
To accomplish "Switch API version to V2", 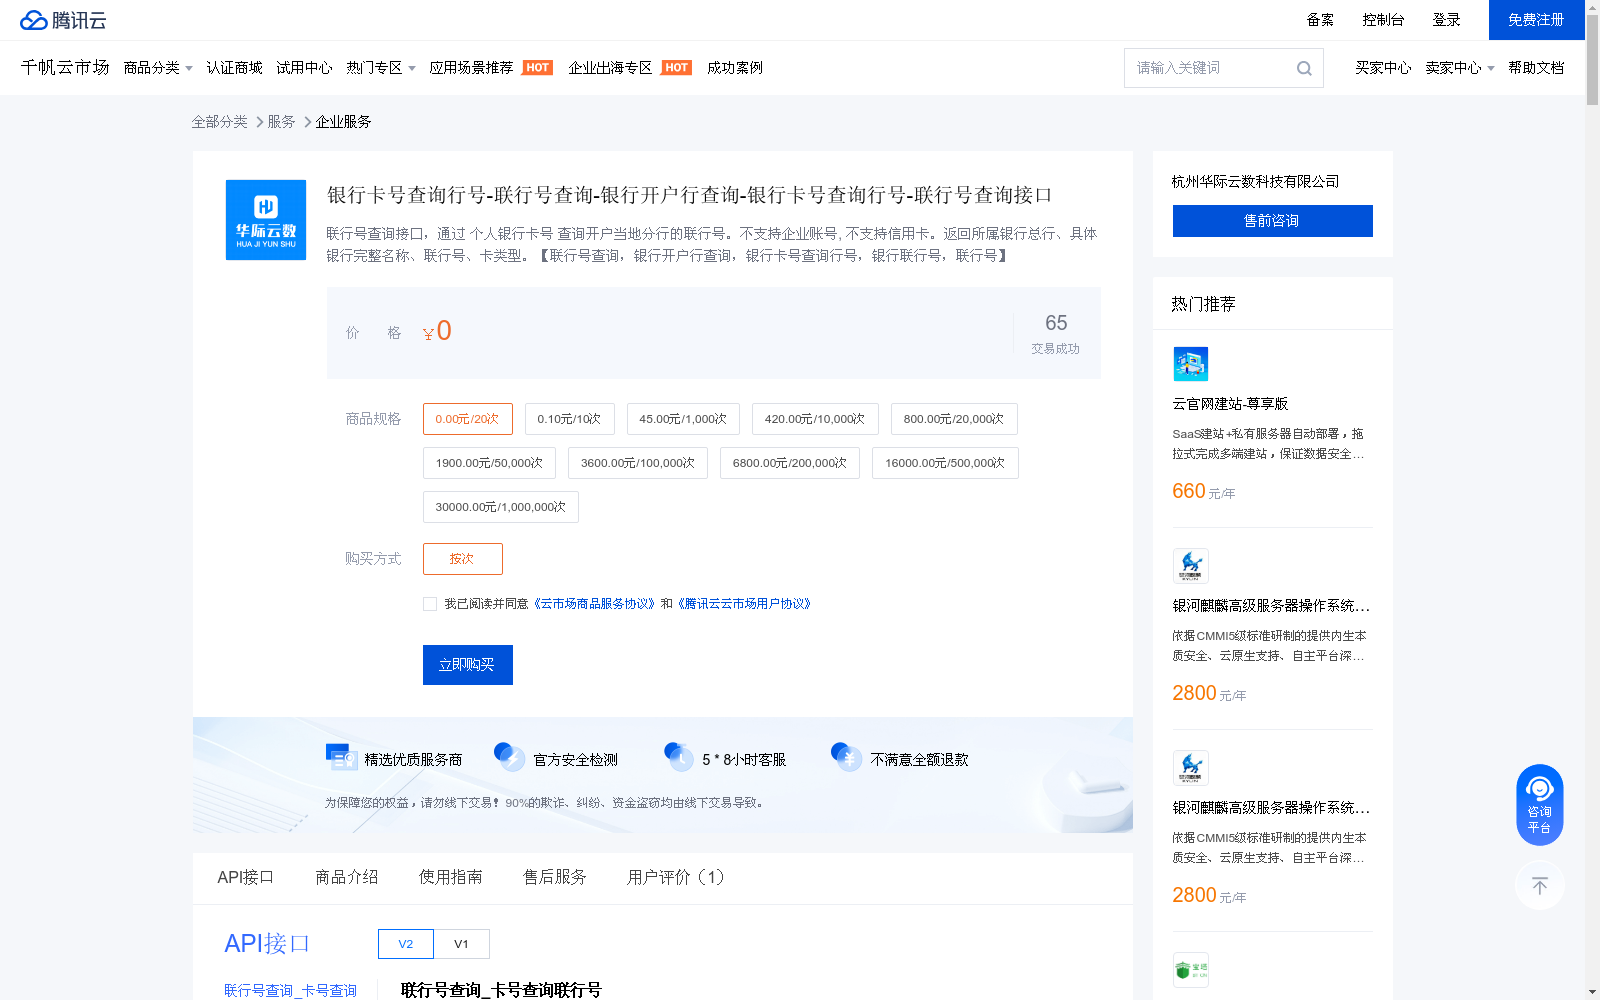I will (x=406, y=944).
